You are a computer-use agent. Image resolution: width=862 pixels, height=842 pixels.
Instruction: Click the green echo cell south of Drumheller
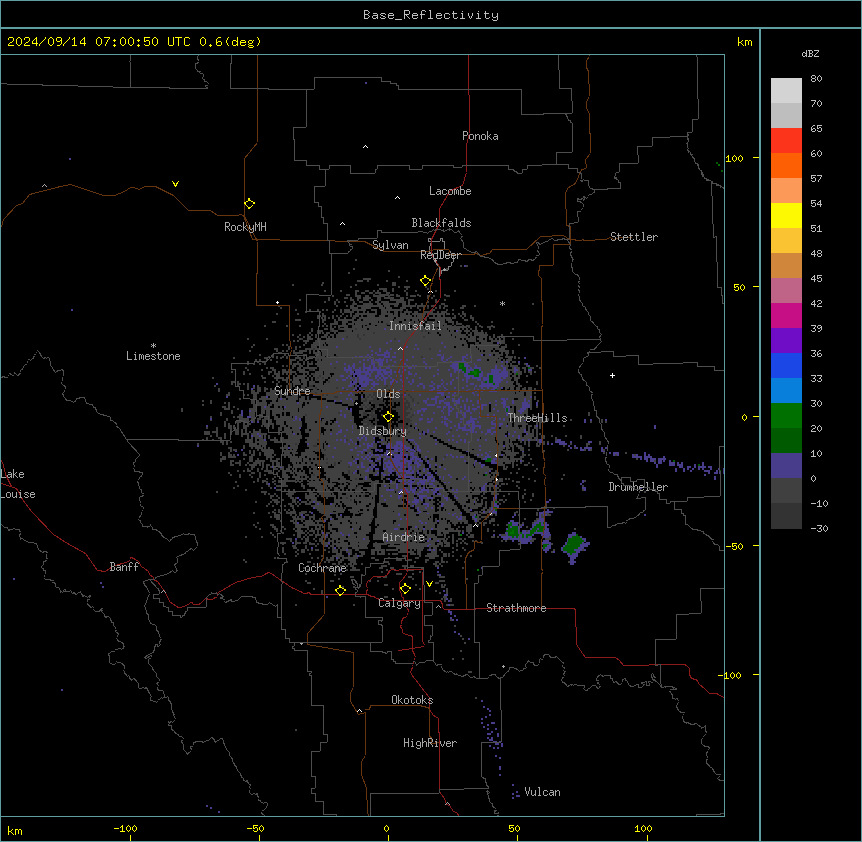click(574, 544)
